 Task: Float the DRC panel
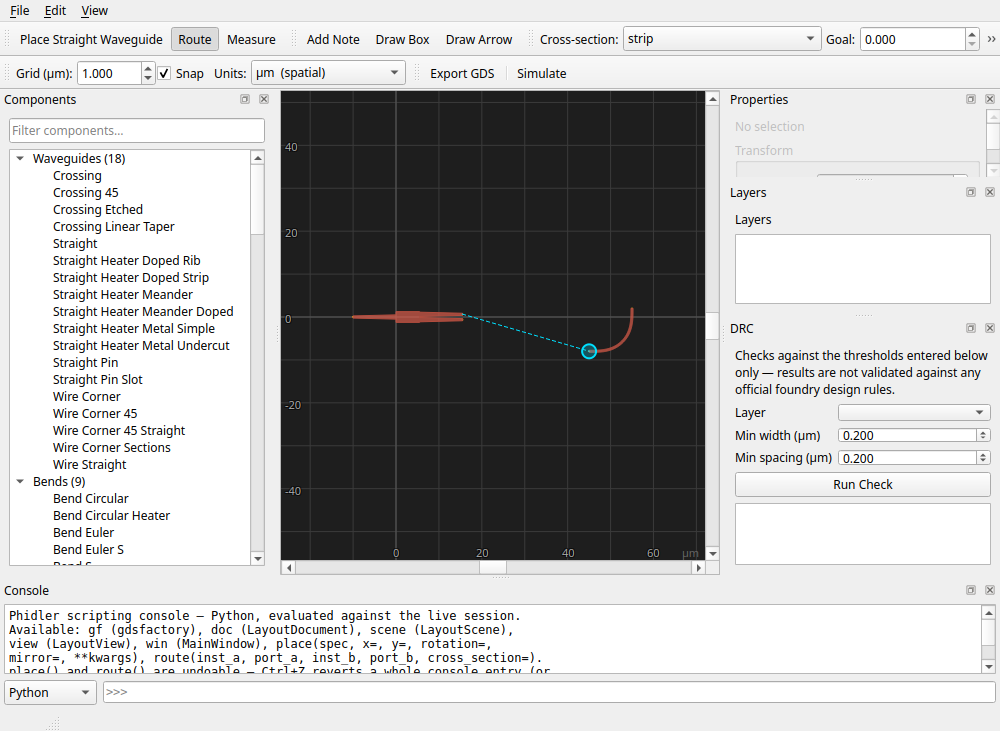point(971,328)
